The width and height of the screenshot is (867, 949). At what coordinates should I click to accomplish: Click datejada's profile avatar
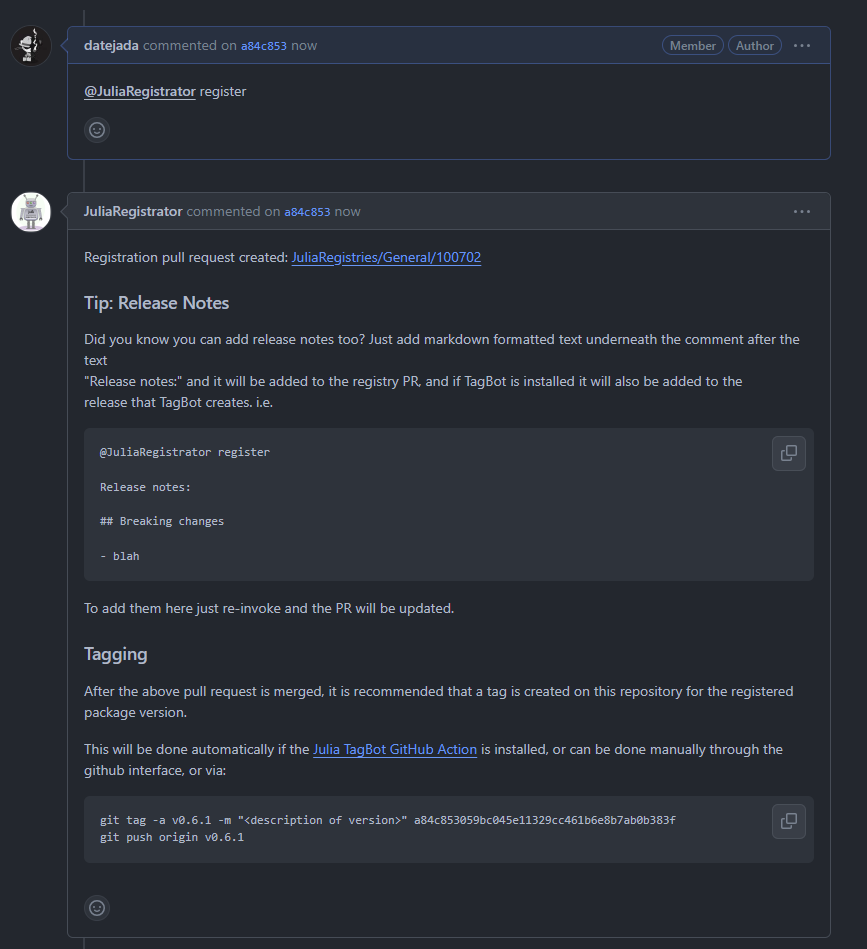click(30, 45)
